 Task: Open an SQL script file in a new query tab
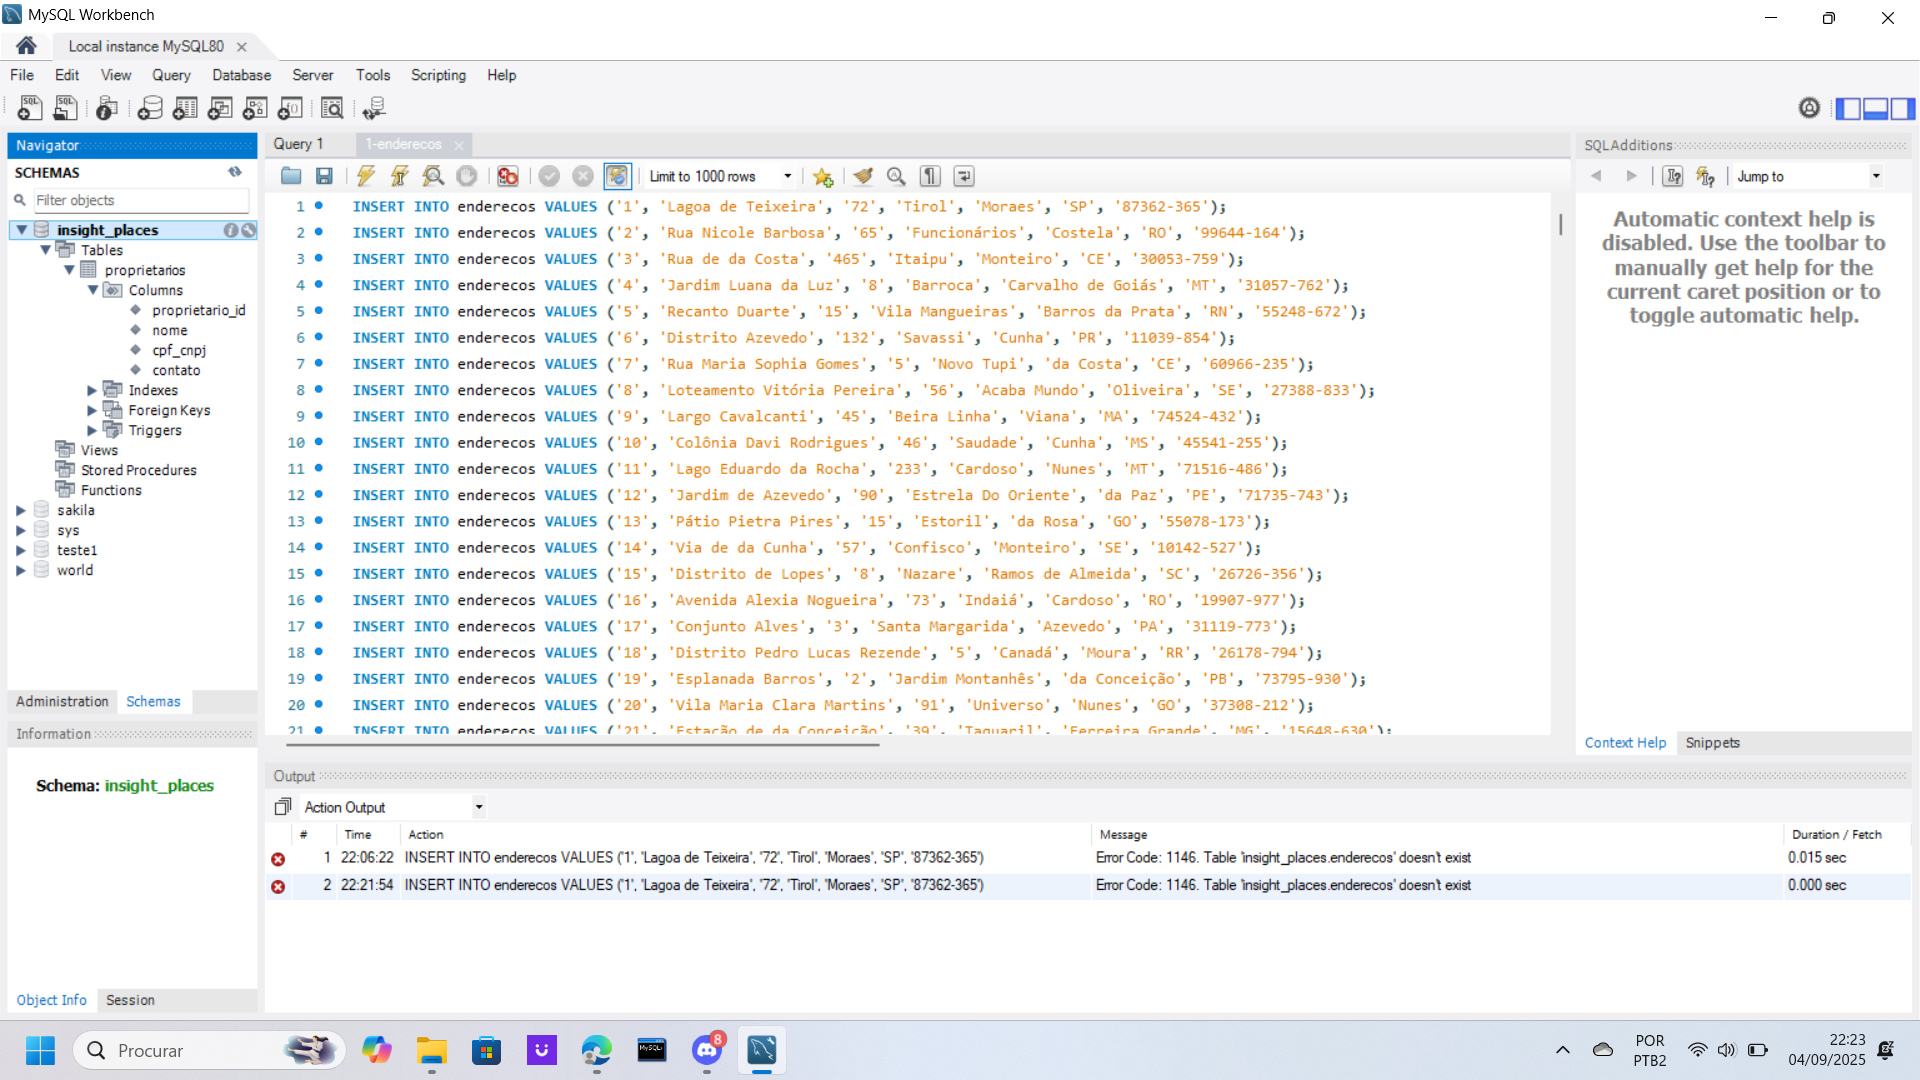tap(65, 108)
